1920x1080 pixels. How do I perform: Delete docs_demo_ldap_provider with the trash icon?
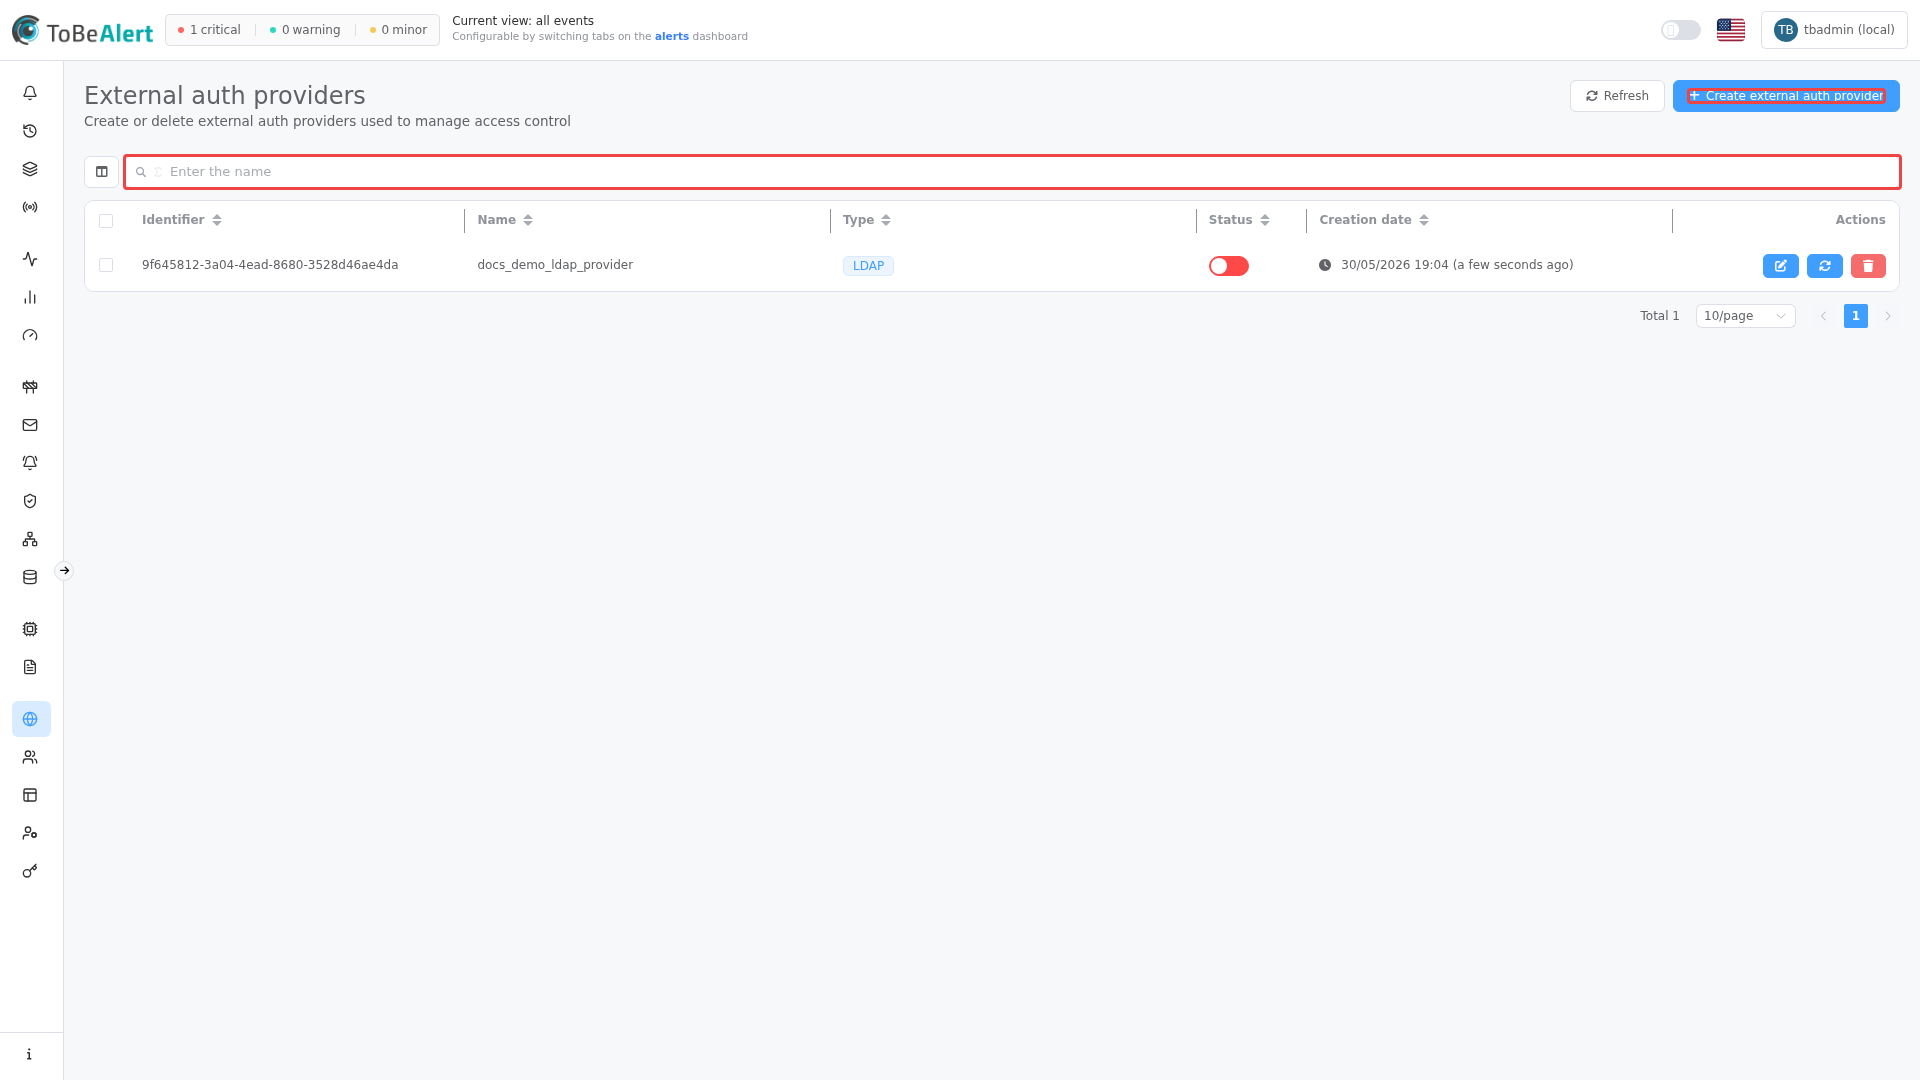[x=1868, y=266]
